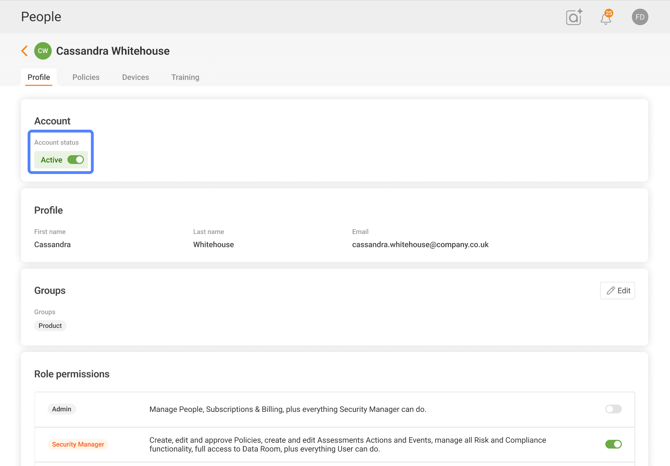Click the first name value Cassandra
This screenshot has height=466, width=670.
[x=53, y=245]
